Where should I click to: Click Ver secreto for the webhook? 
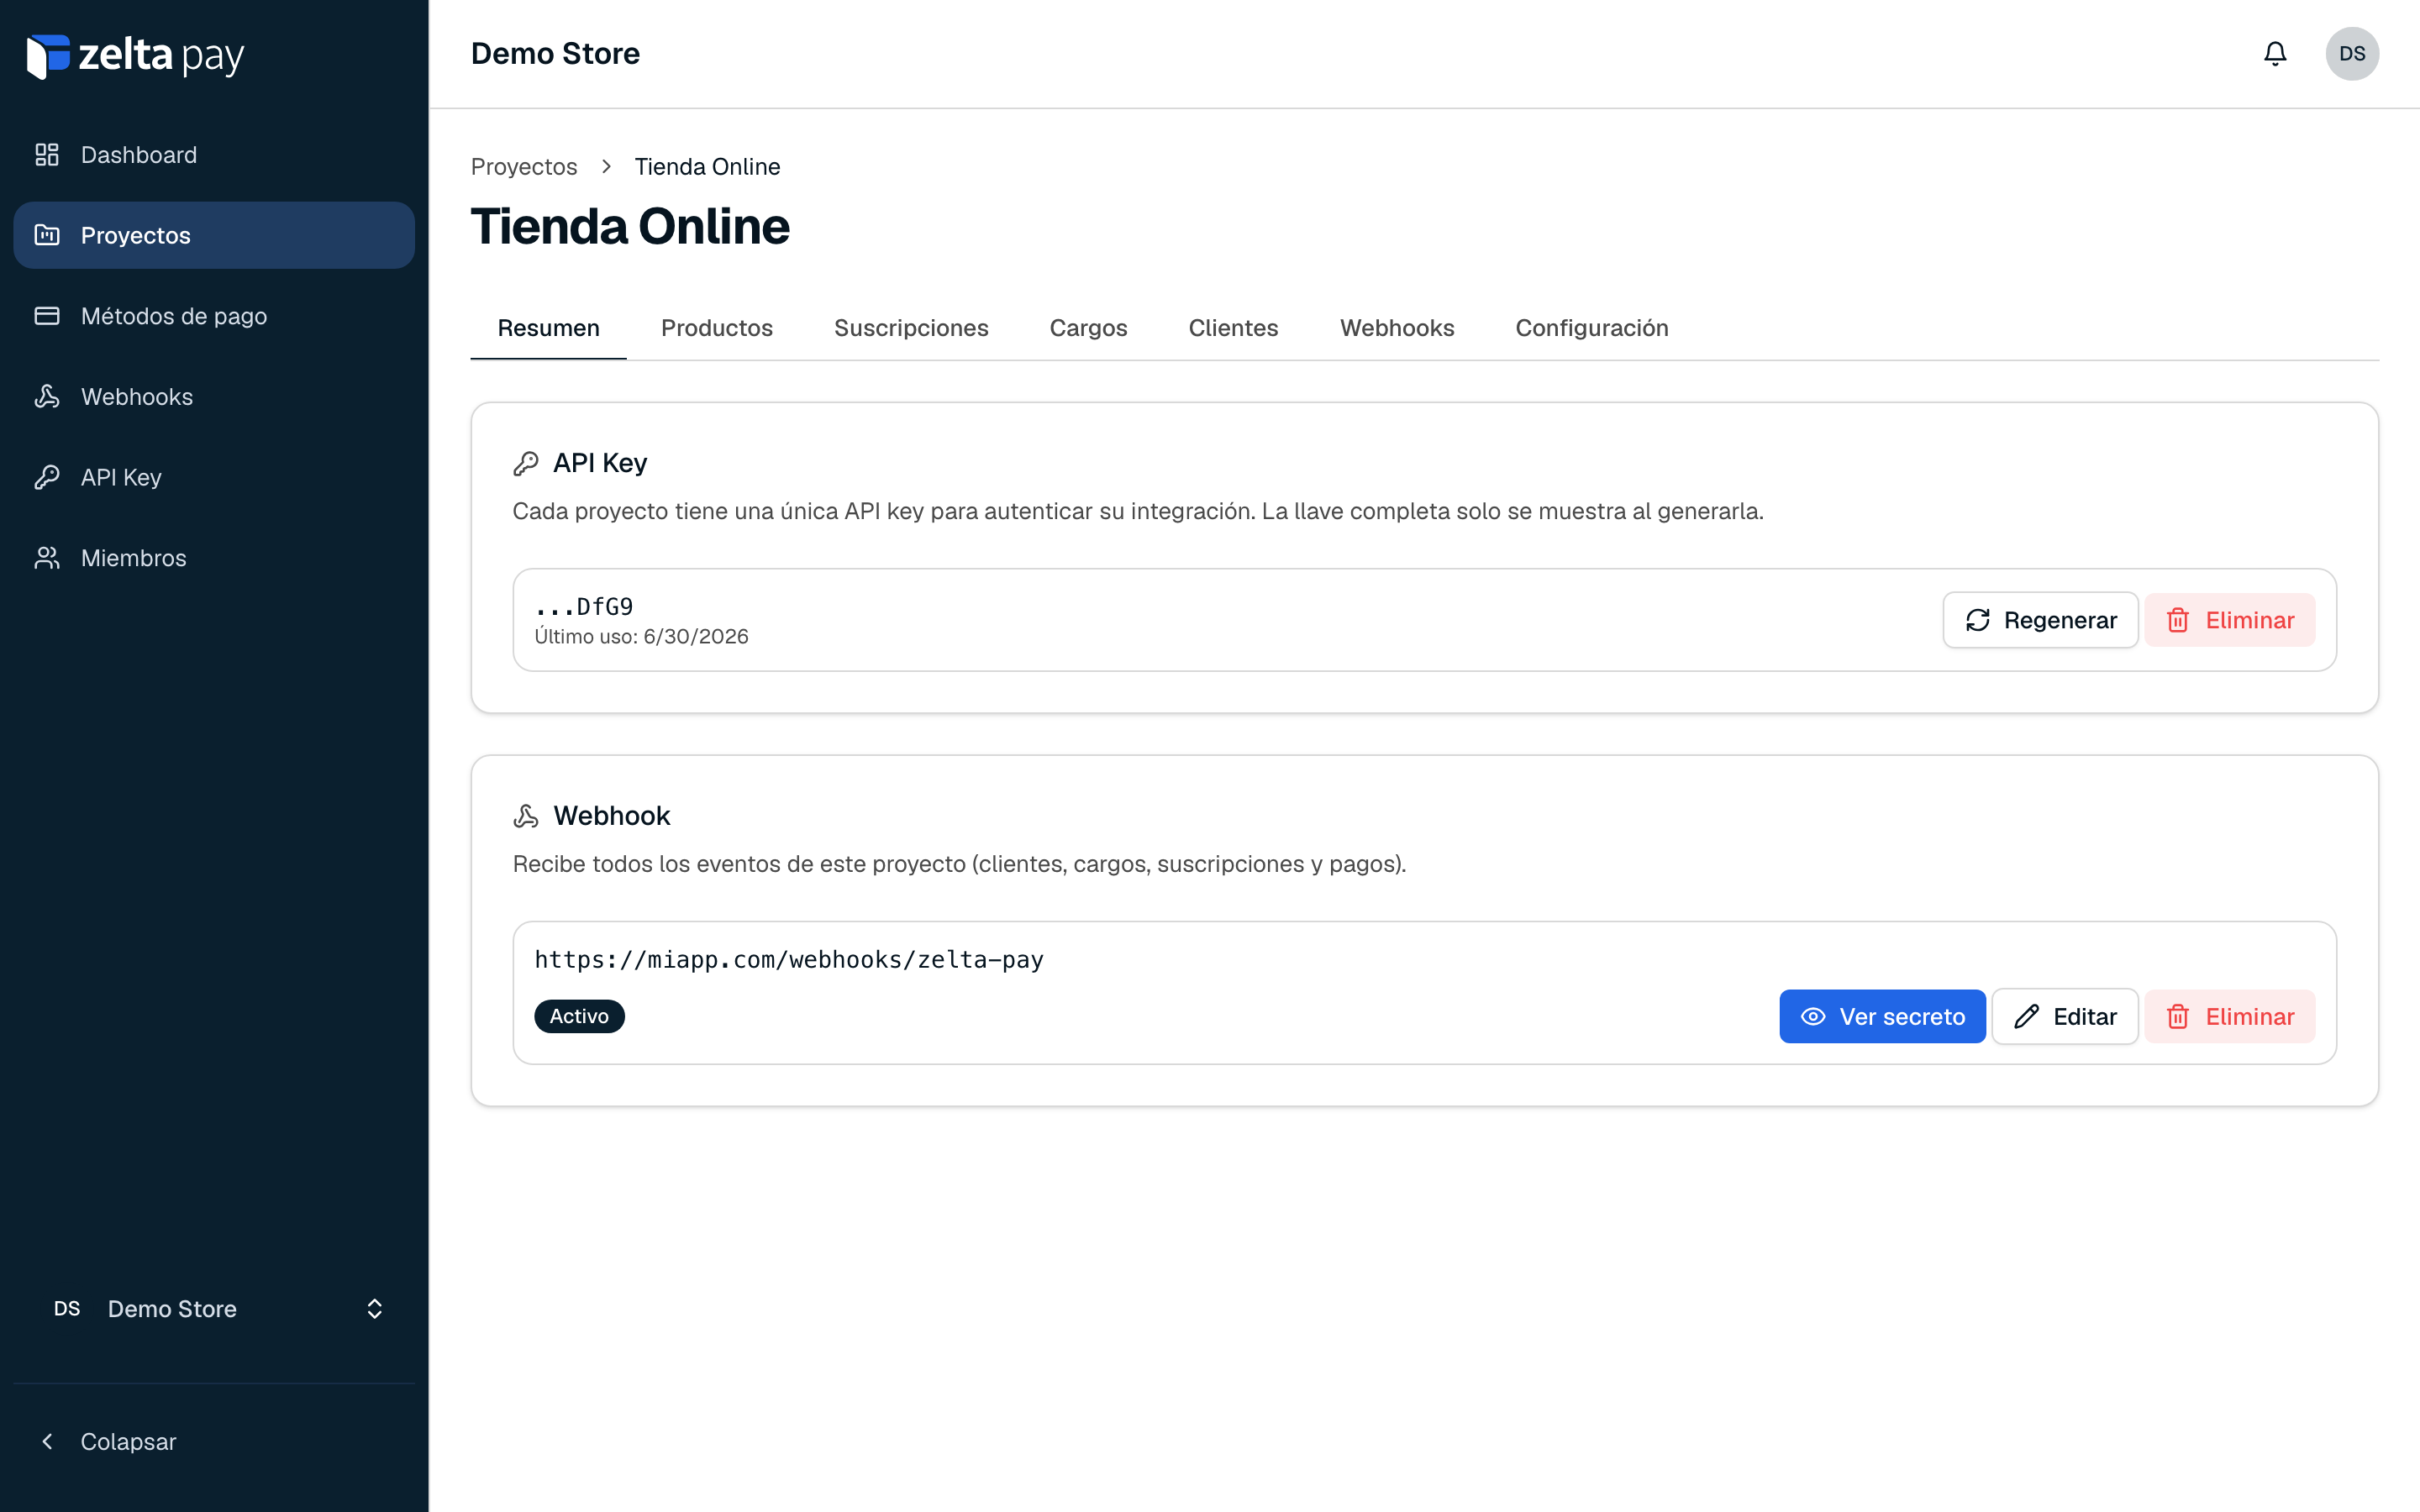tap(1882, 1017)
